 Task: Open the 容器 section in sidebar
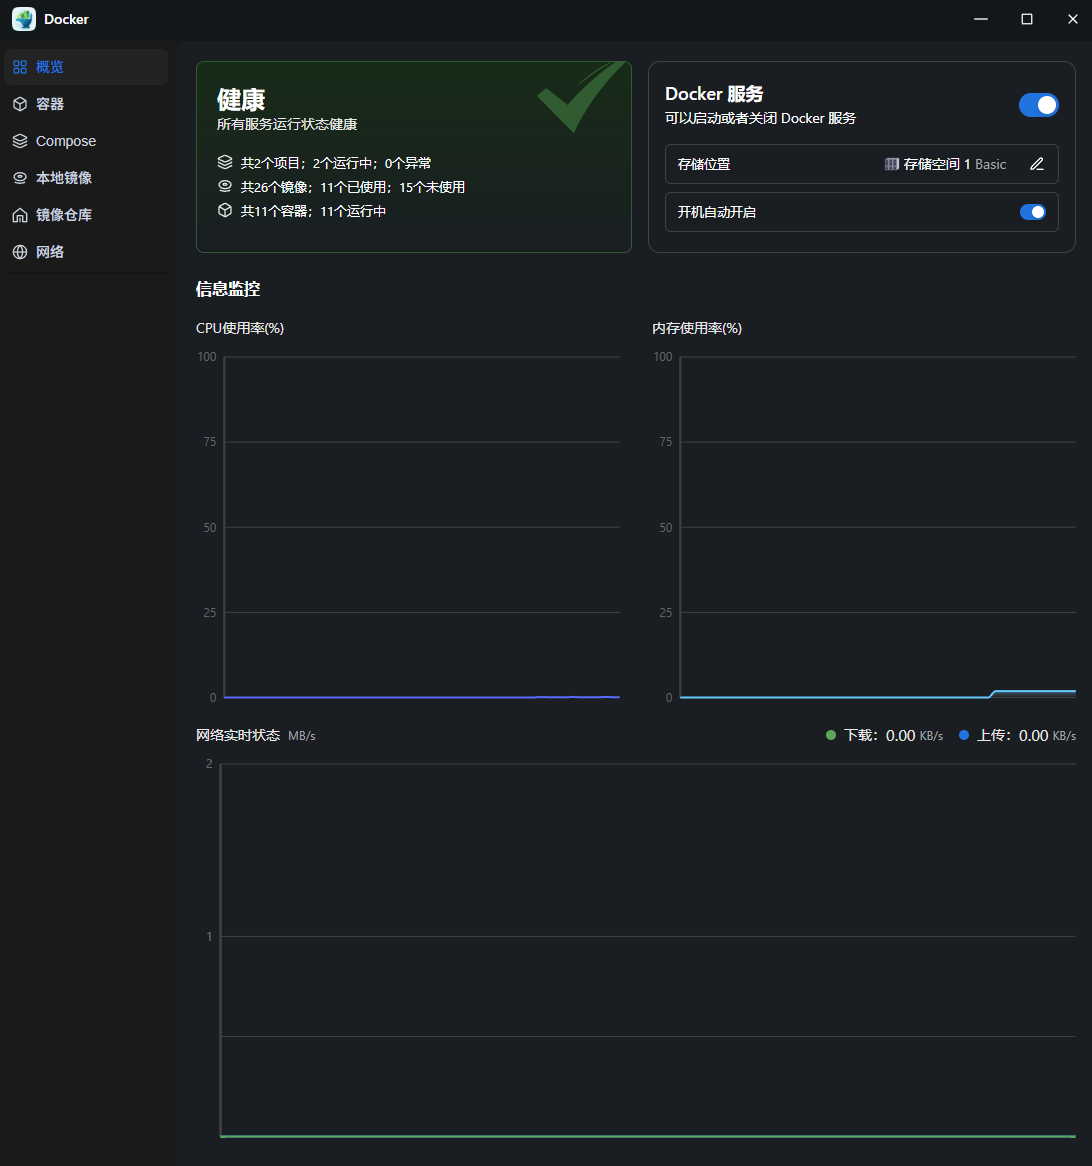tap(52, 103)
